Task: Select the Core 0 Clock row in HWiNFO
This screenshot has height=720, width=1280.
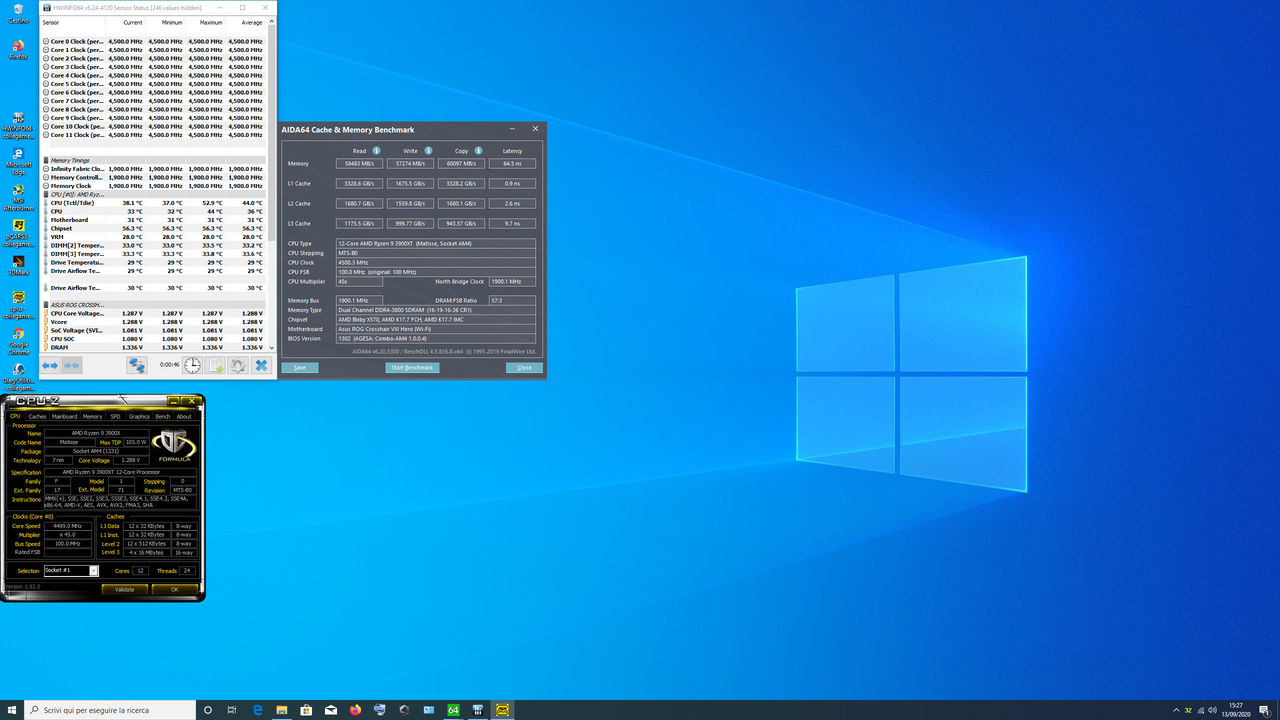Action: pyautogui.click(x=154, y=41)
